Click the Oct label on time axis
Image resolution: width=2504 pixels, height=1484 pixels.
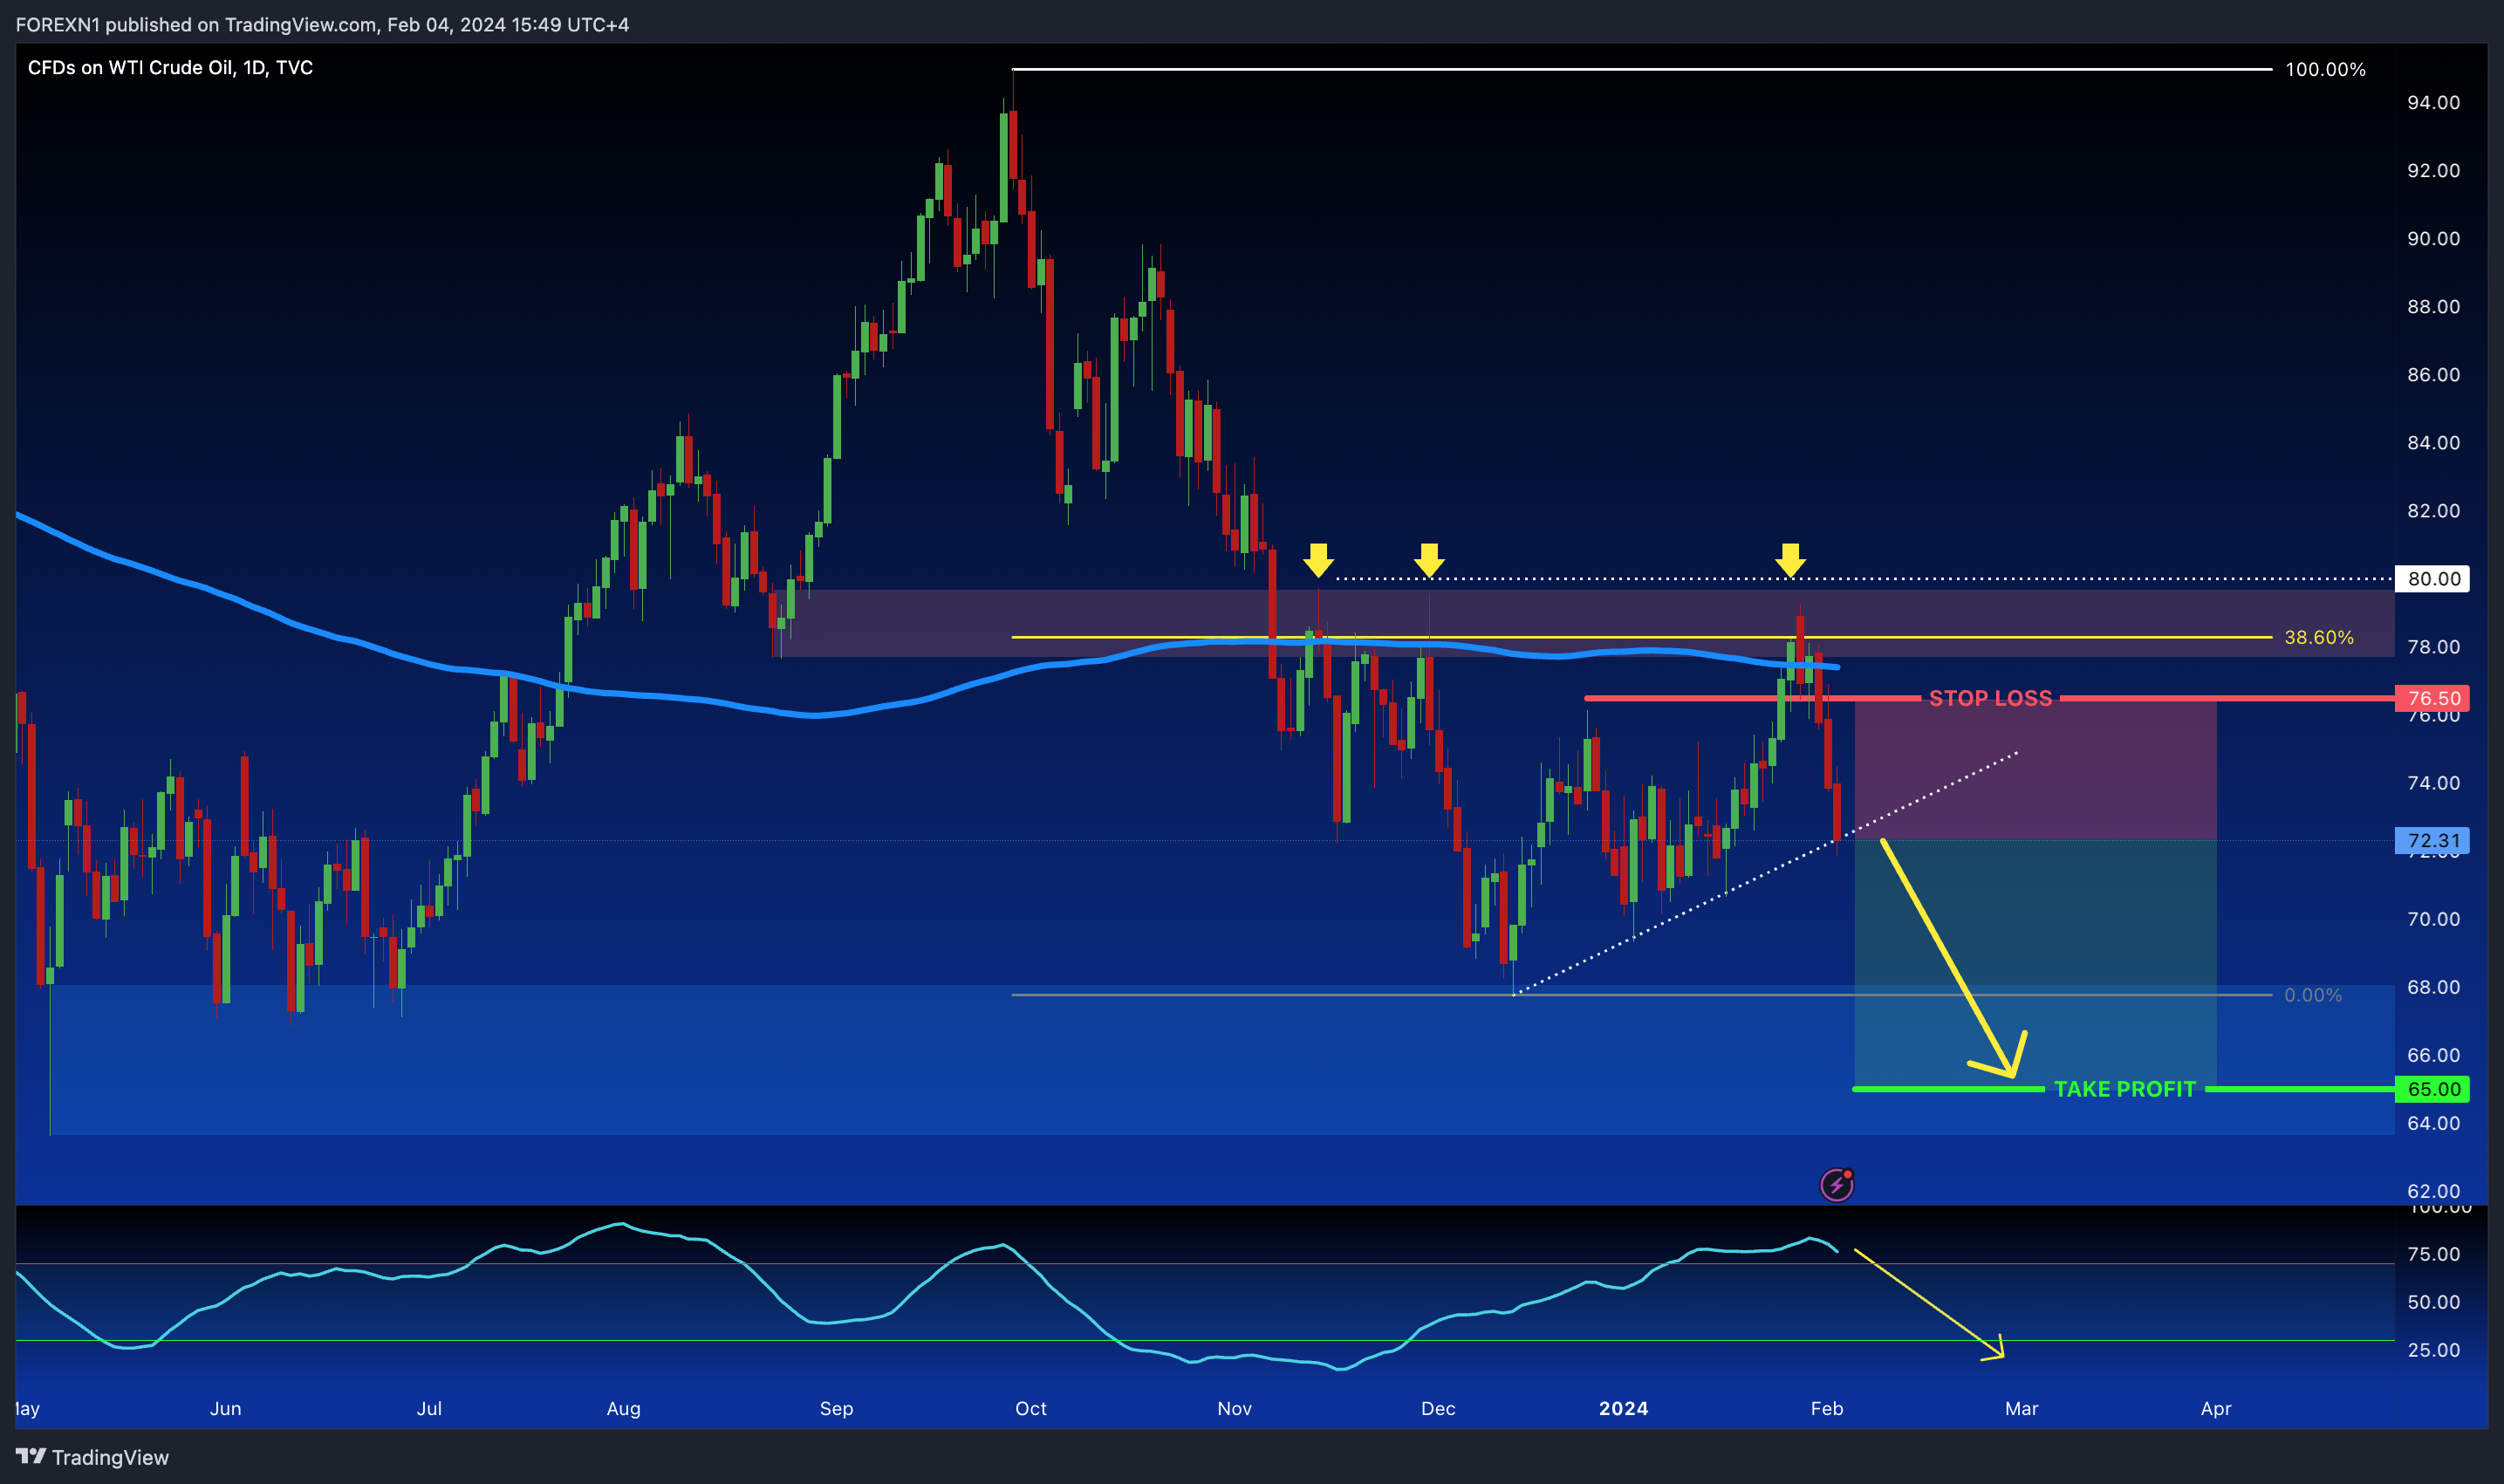pos(1030,1408)
